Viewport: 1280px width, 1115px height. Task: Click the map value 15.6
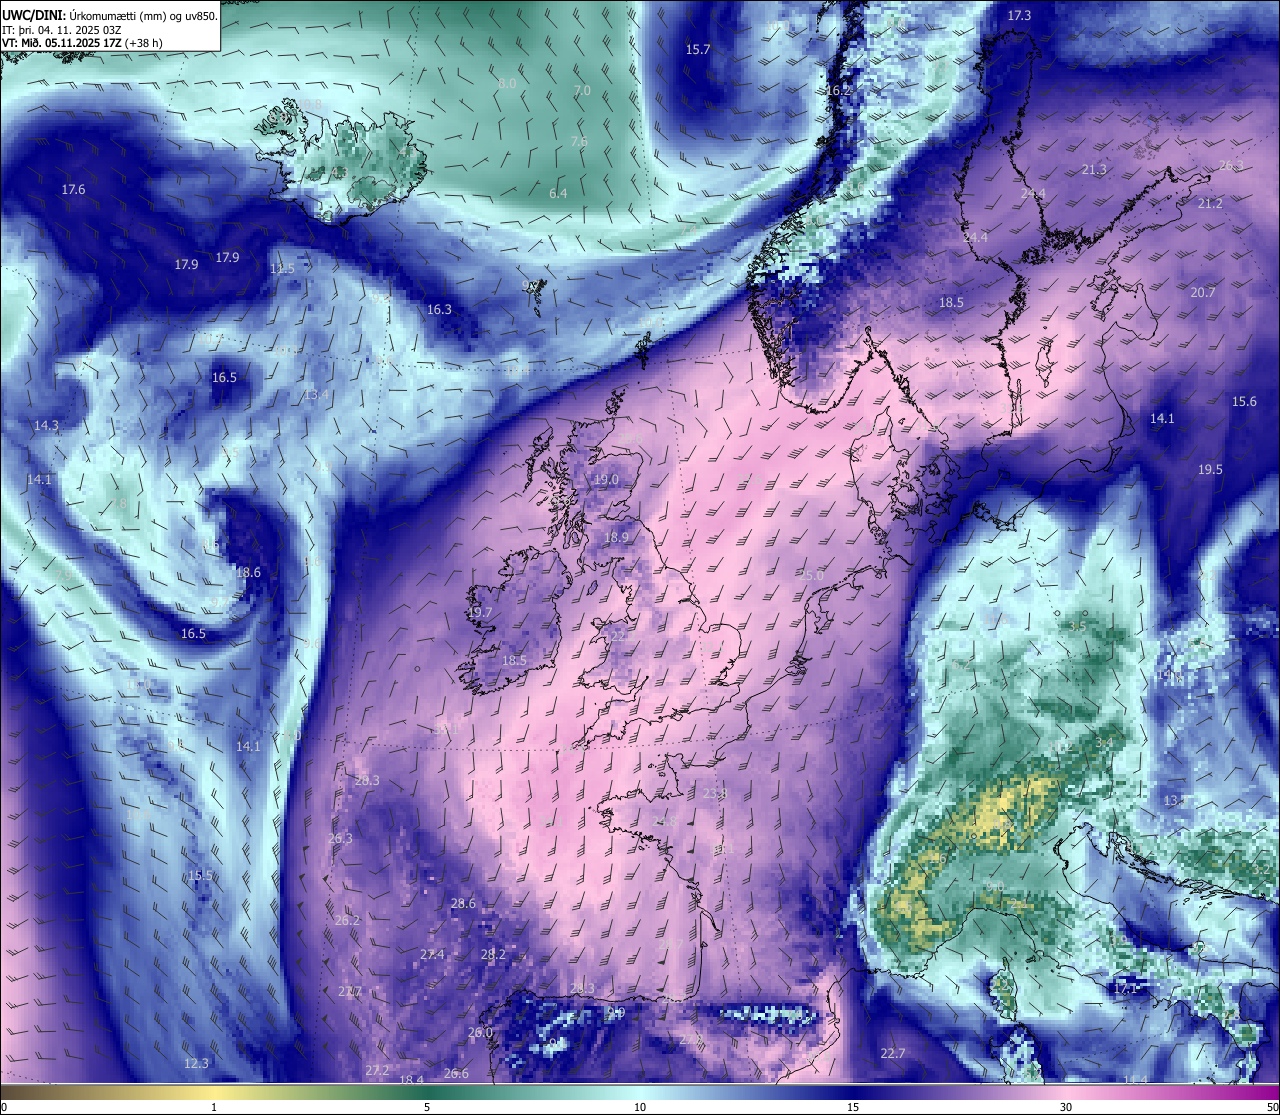point(1244,402)
